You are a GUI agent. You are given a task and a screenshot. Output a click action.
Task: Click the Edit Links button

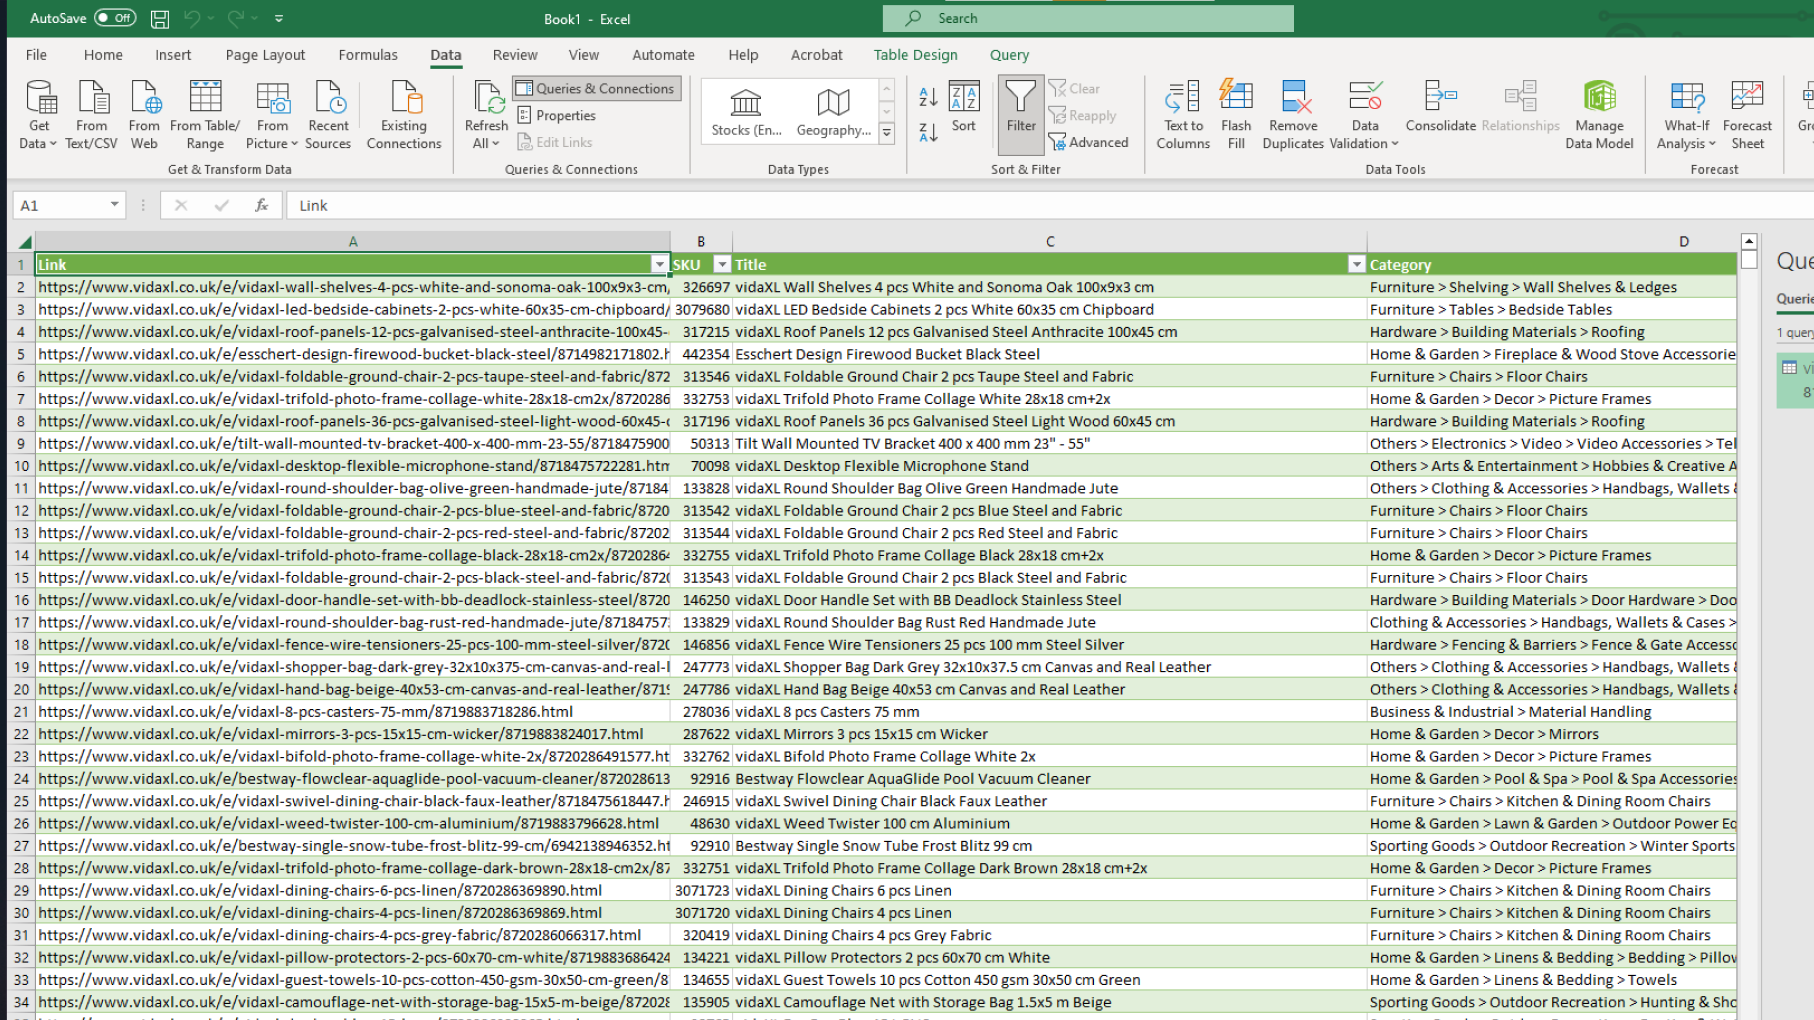point(554,142)
